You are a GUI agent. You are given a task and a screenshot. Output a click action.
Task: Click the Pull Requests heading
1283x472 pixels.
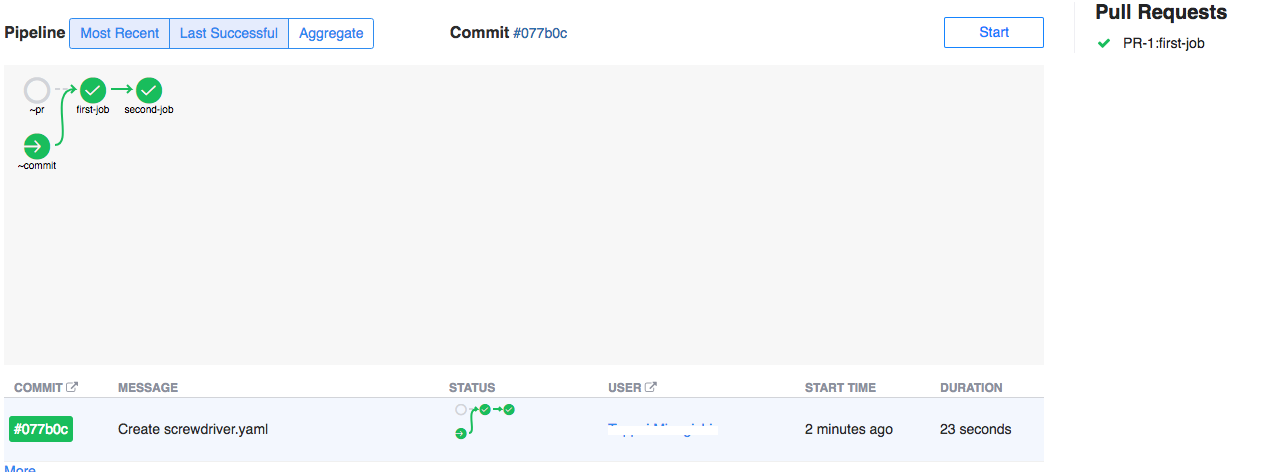click(x=1161, y=12)
